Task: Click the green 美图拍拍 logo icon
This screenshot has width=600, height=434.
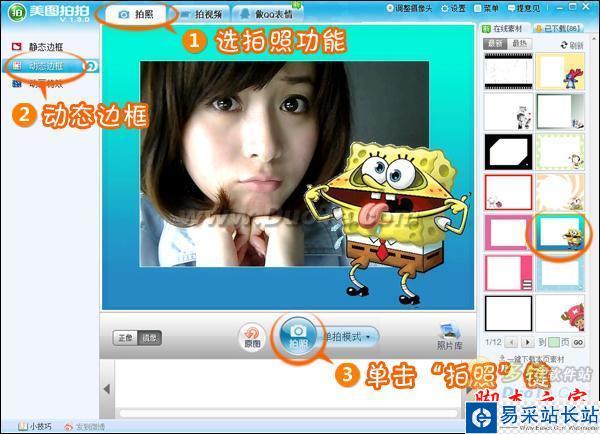Action: point(17,12)
